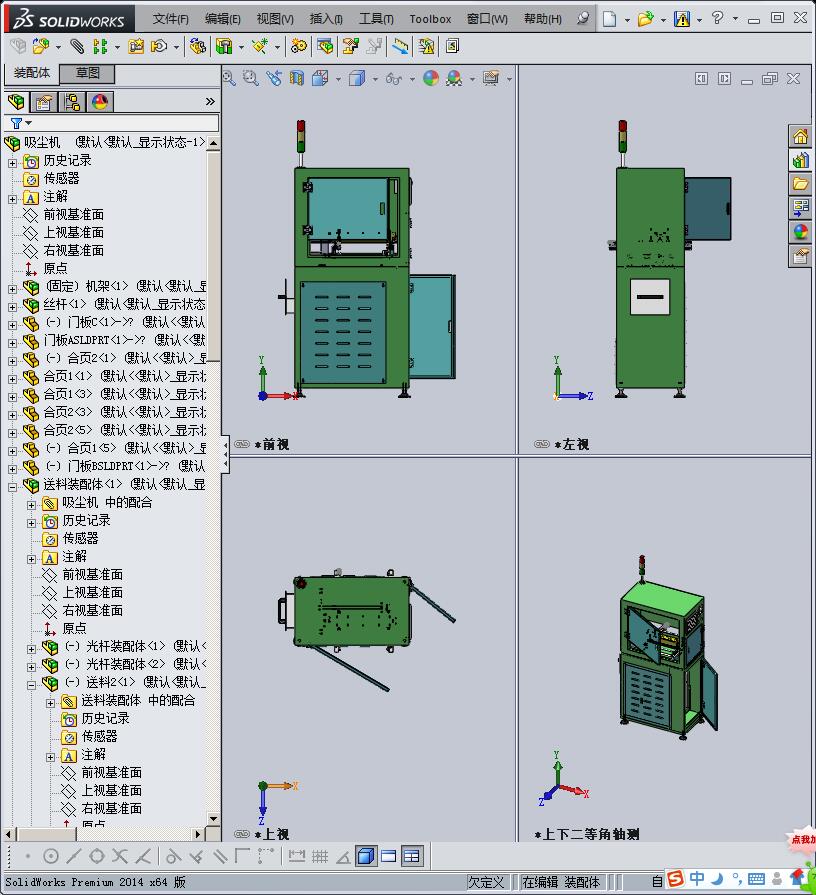The height and width of the screenshot is (895, 816).
Task: Open the Display Style dropdown arrow
Action: click(x=376, y=78)
